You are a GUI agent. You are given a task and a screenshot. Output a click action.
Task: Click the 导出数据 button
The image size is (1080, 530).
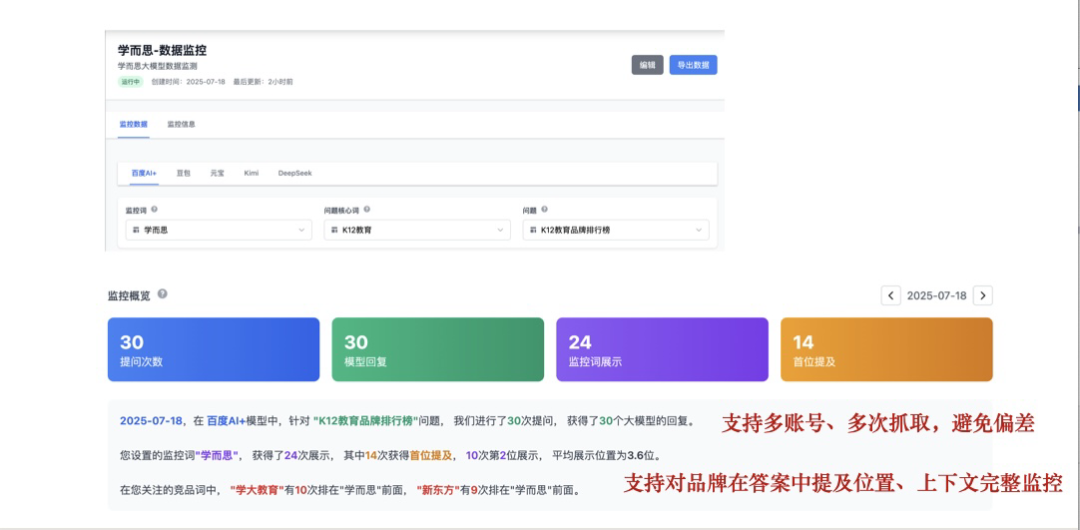click(x=693, y=65)
